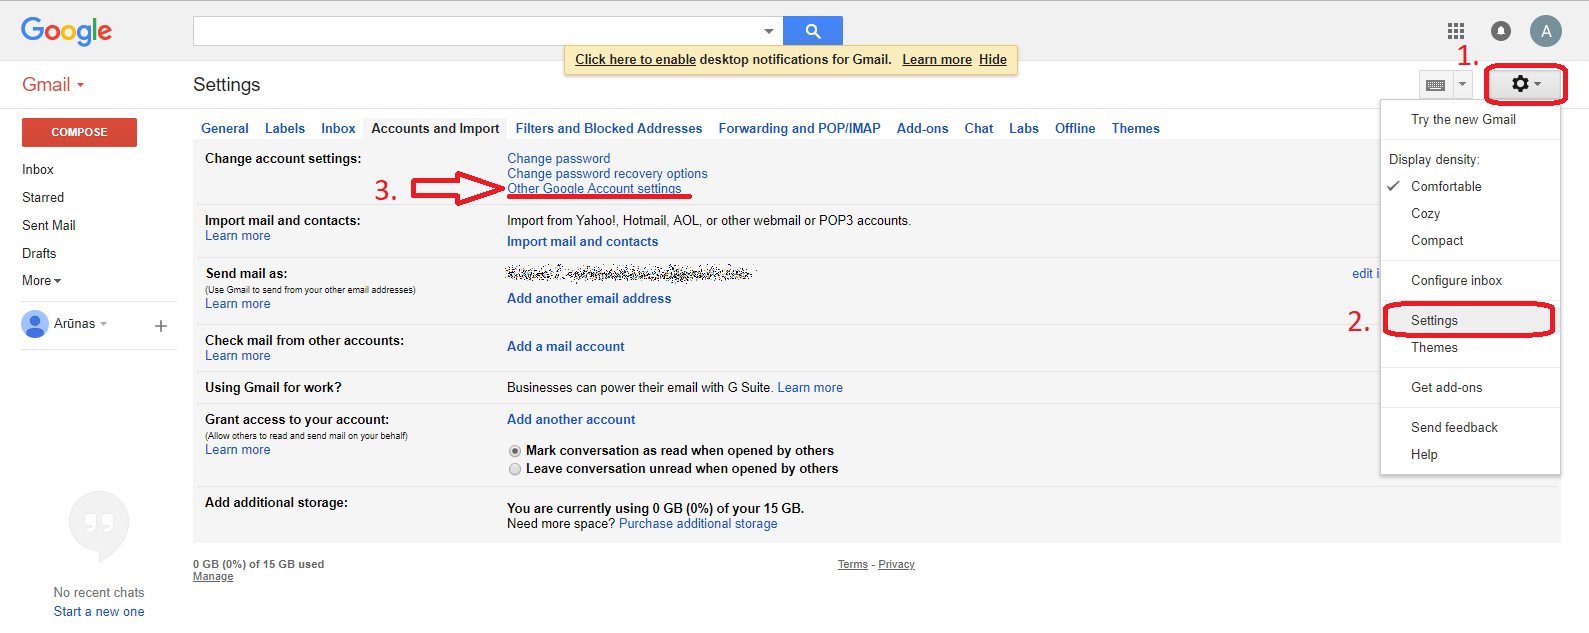Image resolution: width=1589 pixels, height=633 pixels.
Task: Open the notifications bell
Action: click(1501, 31)
